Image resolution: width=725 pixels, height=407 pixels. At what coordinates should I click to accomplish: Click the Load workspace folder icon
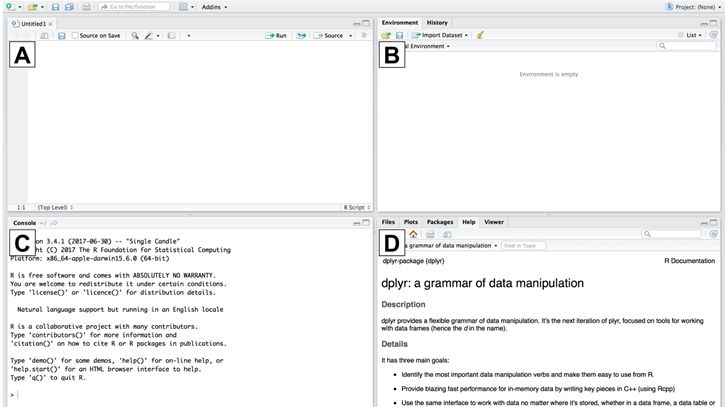[386, 35]
